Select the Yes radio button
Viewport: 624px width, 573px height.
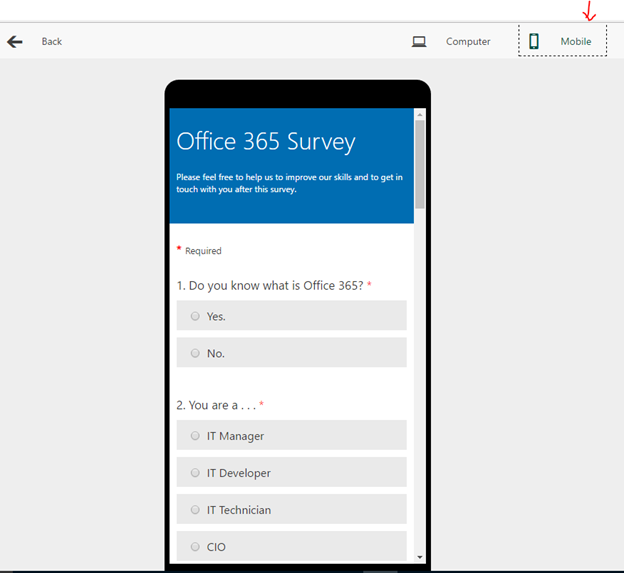pos(195,316)
